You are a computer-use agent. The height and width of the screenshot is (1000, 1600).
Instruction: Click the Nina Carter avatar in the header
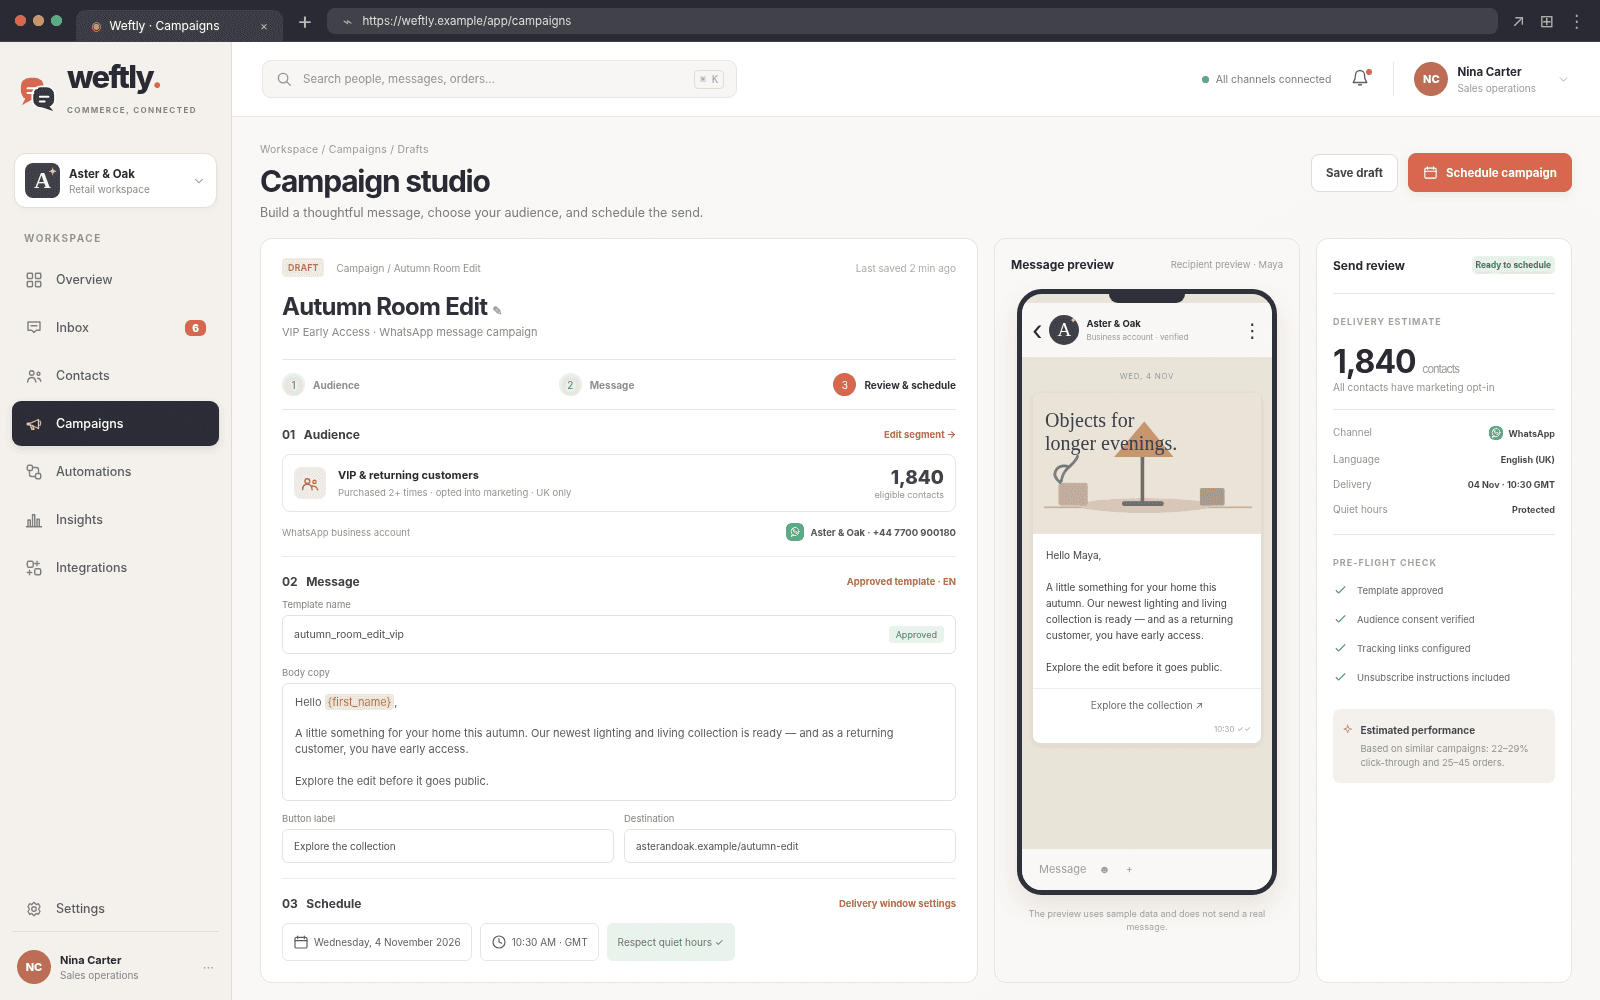(x=1431, y=79)
